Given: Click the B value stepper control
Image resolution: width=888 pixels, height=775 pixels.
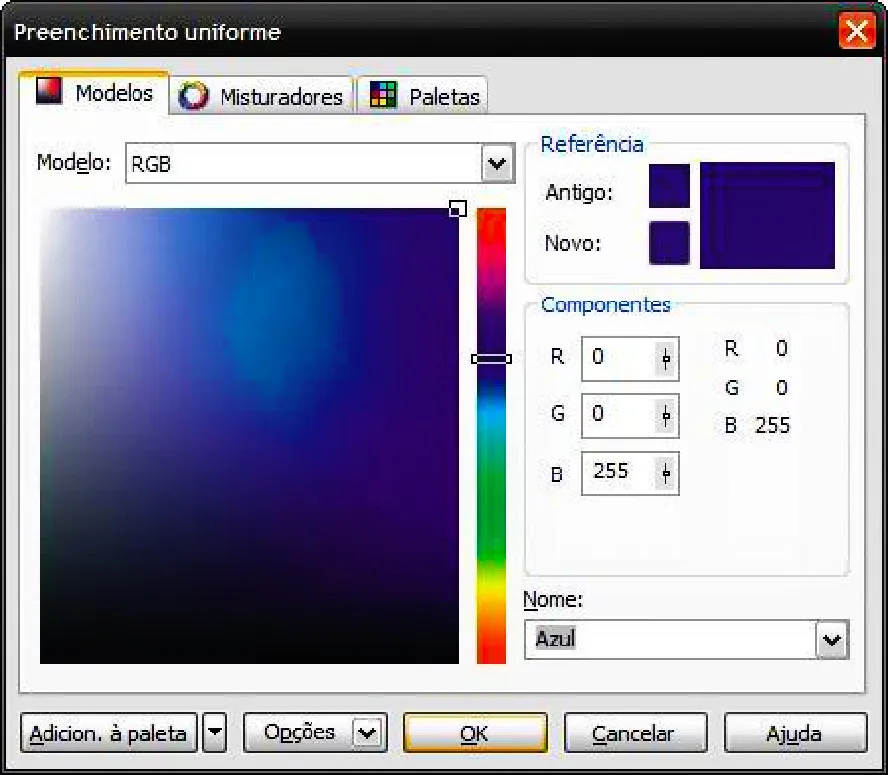Looking at the screenshot, I should (665, 473).
